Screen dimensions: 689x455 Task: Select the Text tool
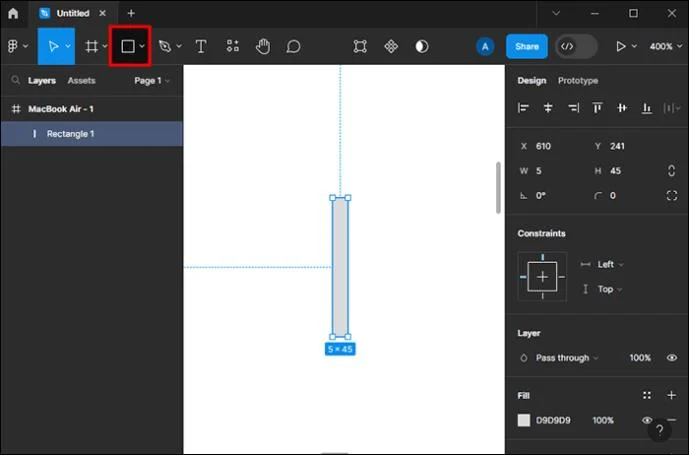click(201, 46)
